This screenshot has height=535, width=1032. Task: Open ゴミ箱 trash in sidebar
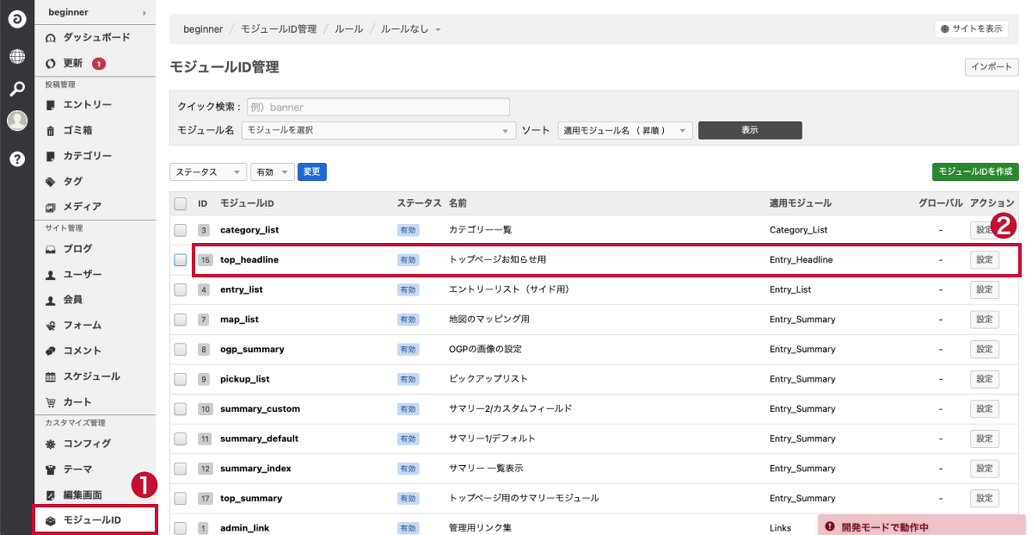pyautogui.click(x=78, y=130)
